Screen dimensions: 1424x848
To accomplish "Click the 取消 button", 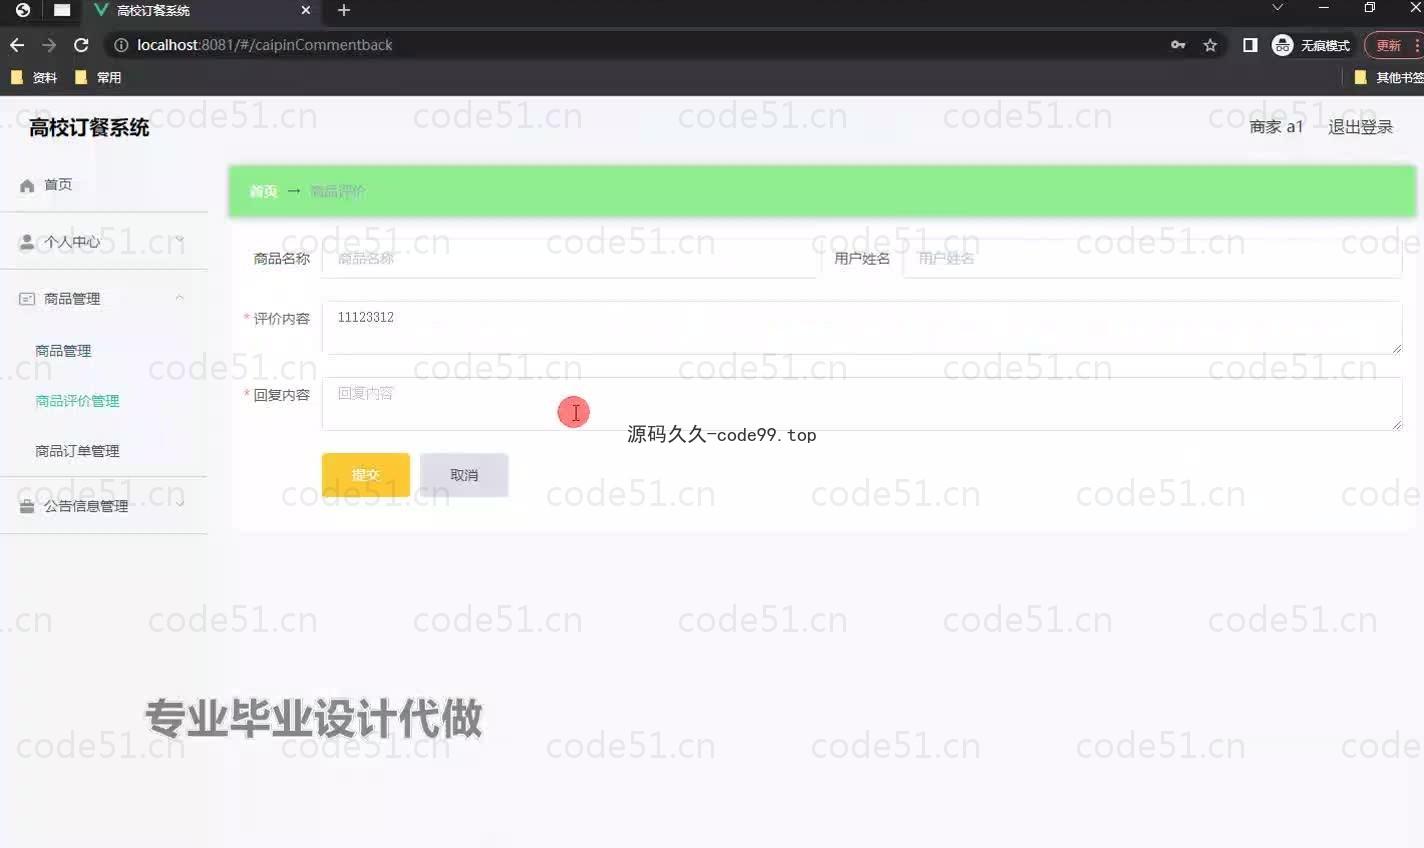I will click(464, 475).
